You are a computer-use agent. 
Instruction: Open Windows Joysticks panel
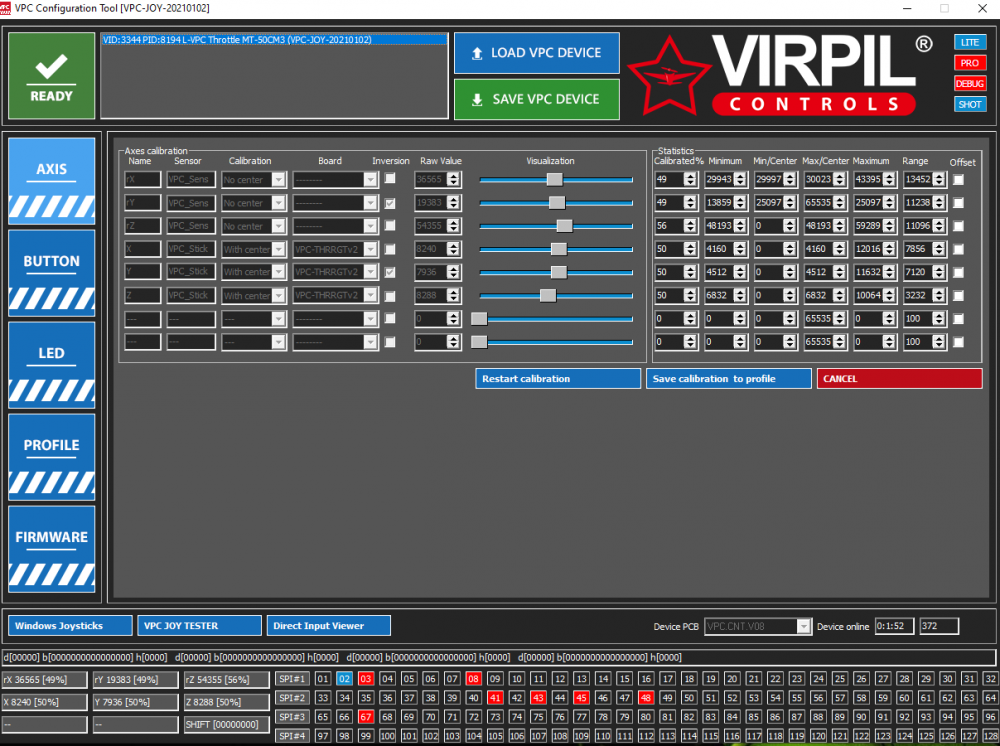pyautogui.click(x=70, y=625)
